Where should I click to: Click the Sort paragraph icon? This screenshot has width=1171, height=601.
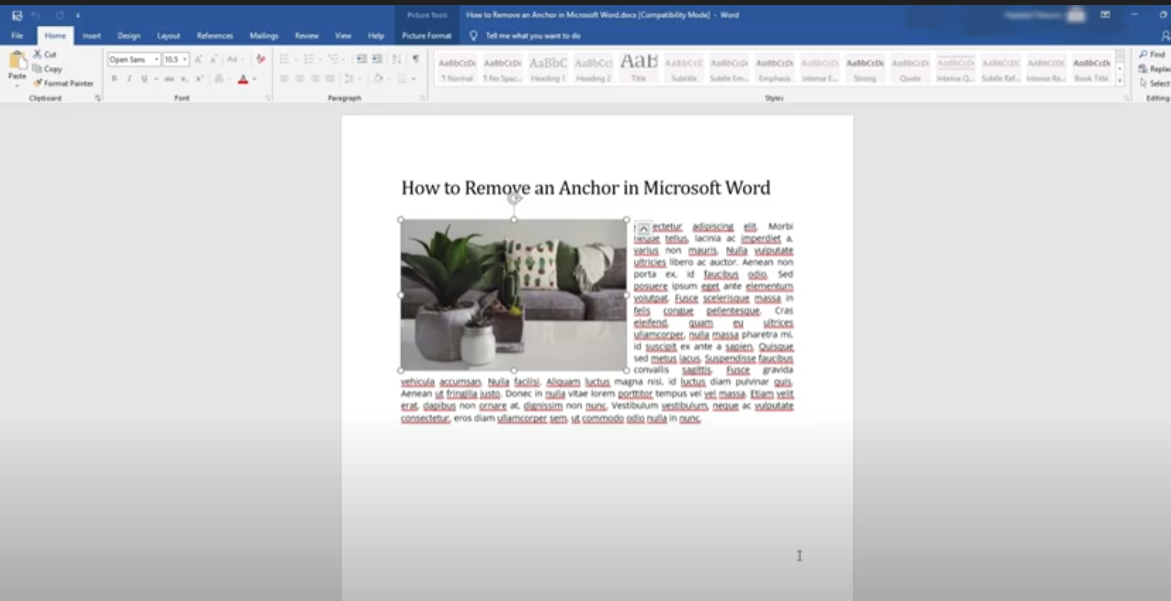[397, 60]
